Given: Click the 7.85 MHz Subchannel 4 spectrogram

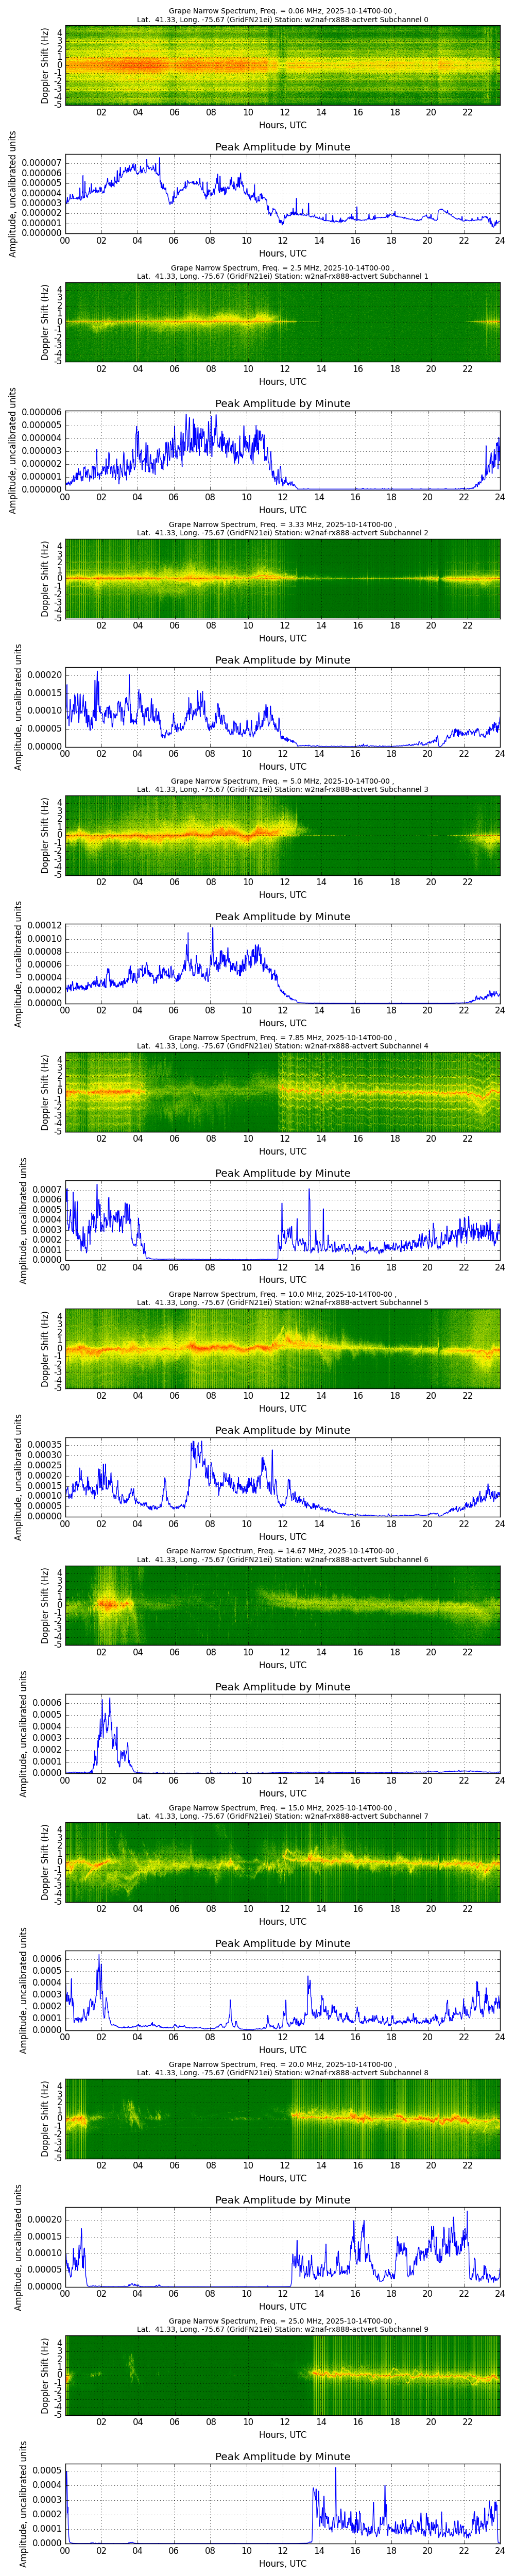Looking at the screenshot, I should (282, 1091).
